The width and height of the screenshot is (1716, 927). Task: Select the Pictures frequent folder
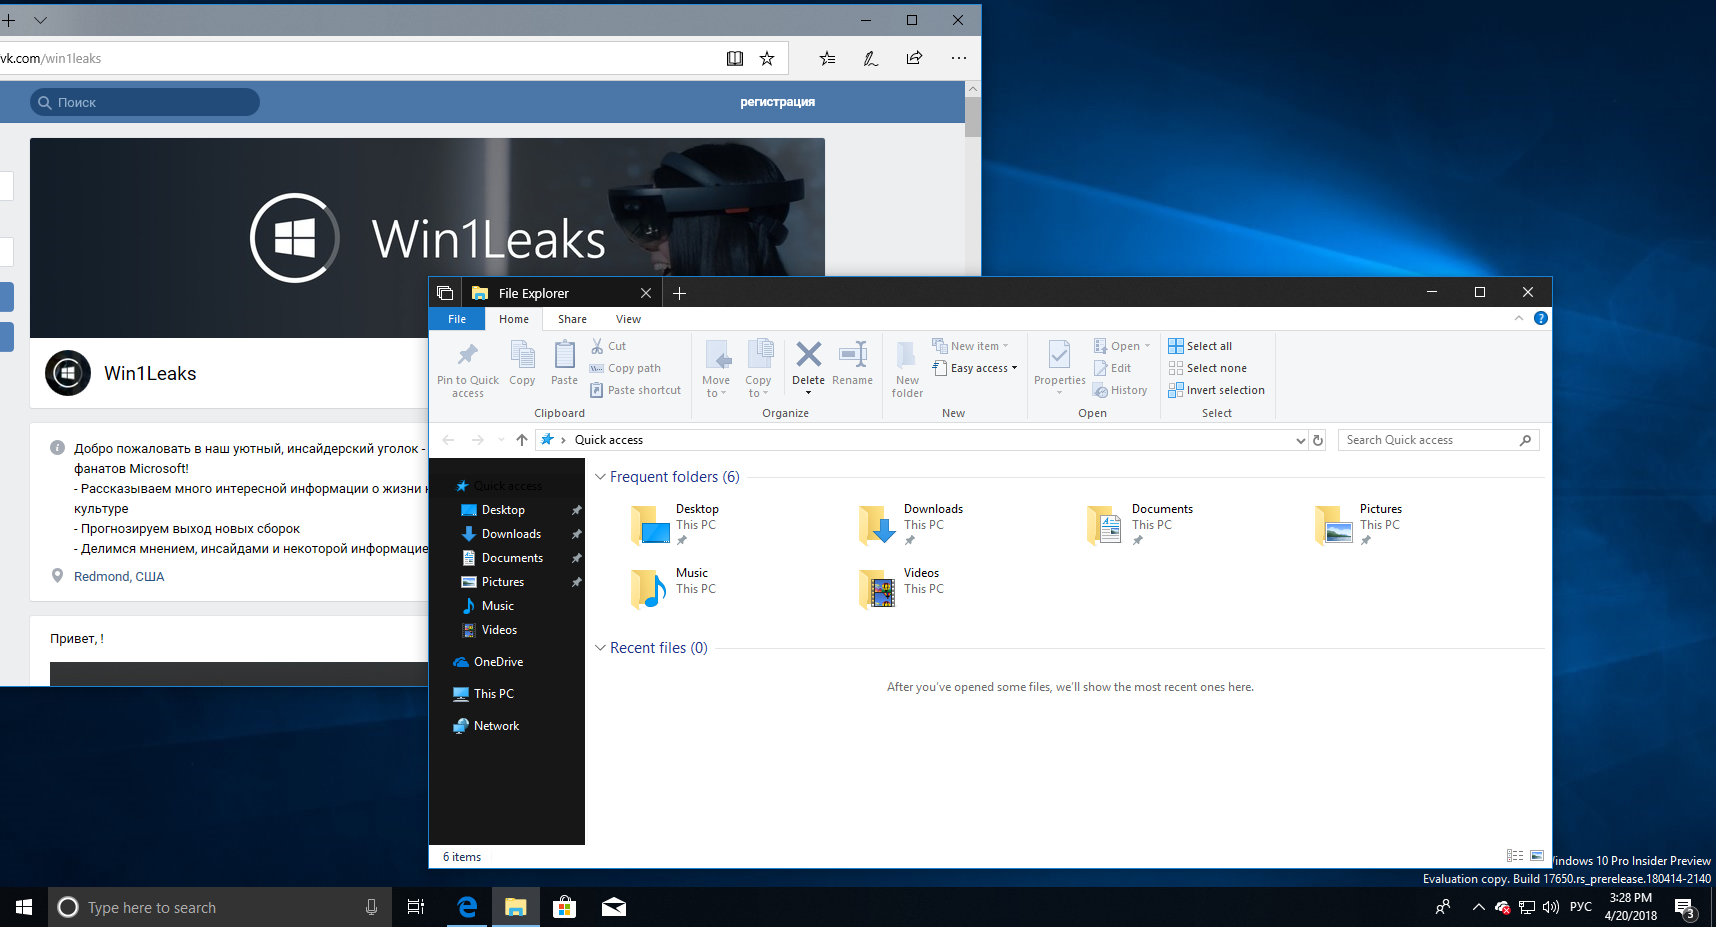pos(1358,524)
